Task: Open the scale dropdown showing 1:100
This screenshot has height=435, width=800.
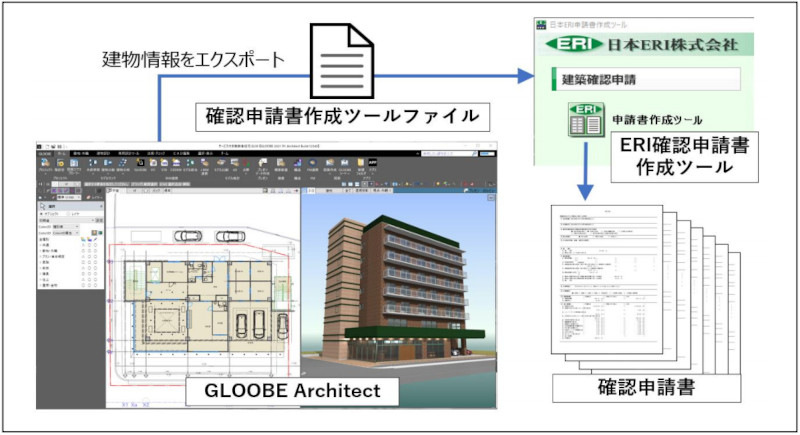Action: coord(68,197)
